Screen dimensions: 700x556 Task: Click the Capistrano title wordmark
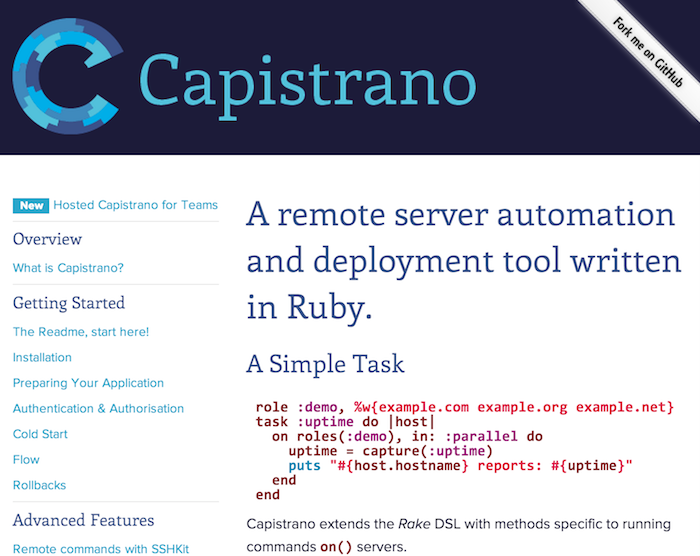[308, 86]
